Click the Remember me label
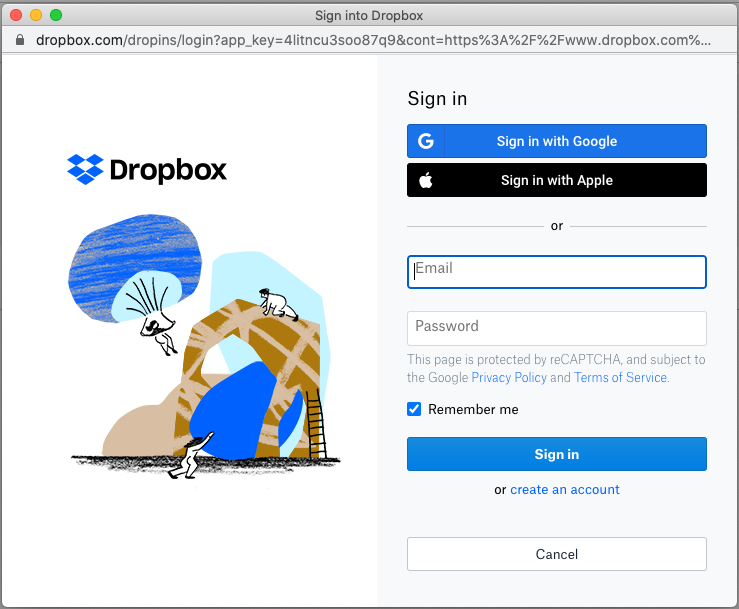 (473, 409)
